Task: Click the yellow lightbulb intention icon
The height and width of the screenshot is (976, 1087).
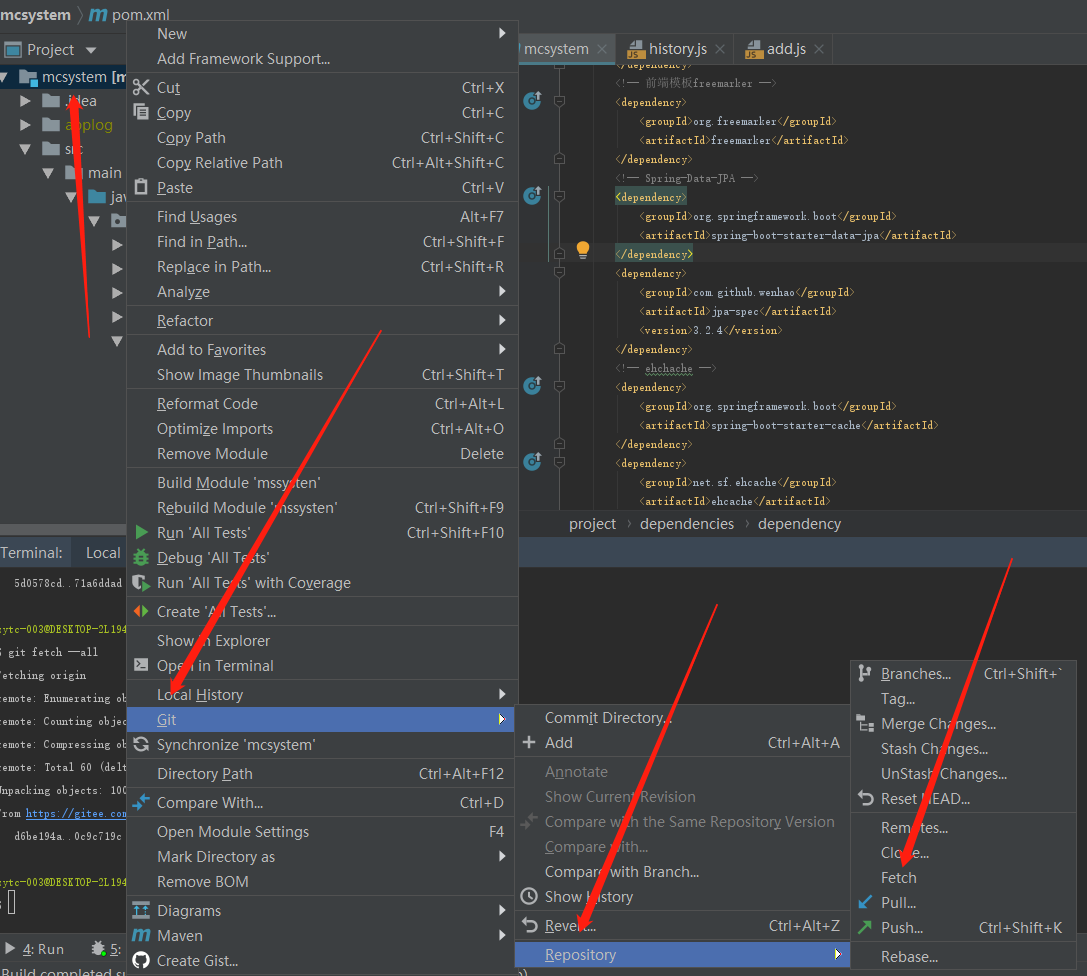Action: [x=583, y=250]
